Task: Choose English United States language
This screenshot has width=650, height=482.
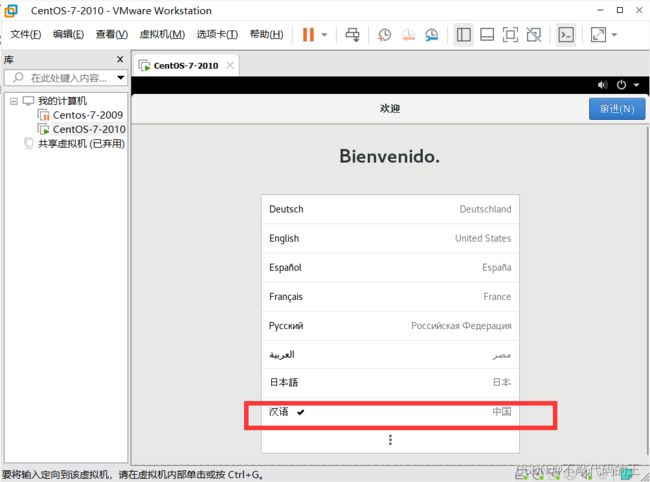Action: [x=390, y=238]
